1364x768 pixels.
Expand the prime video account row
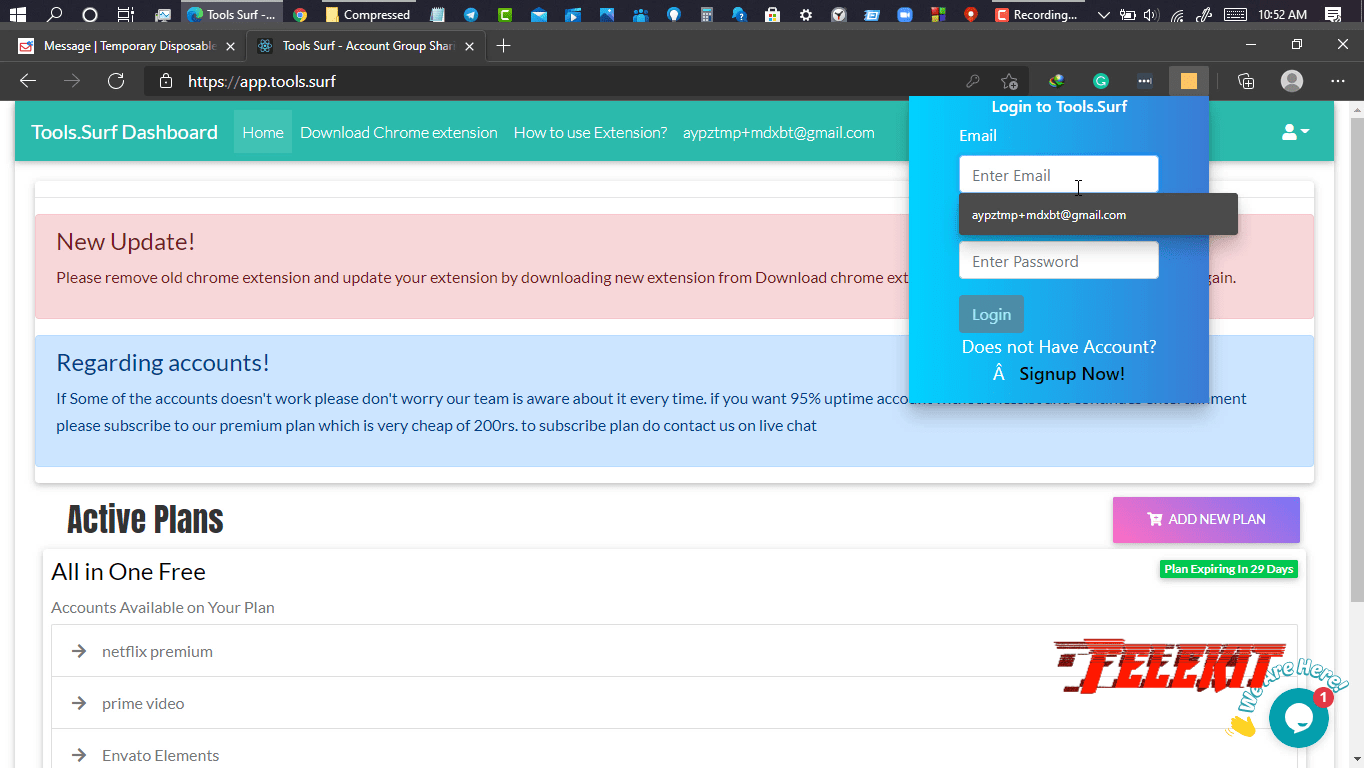coord(674,703)
